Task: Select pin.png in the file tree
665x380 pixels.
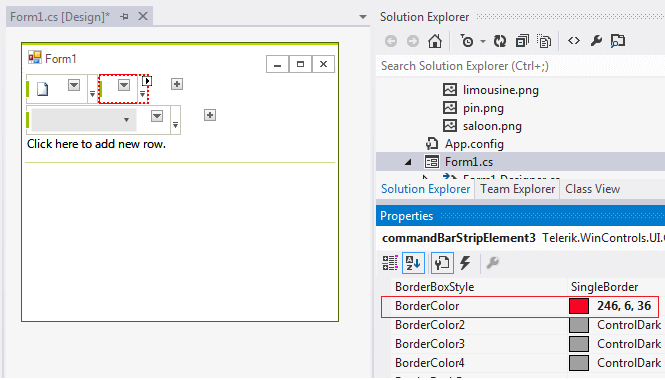Action: coord(483,108)
